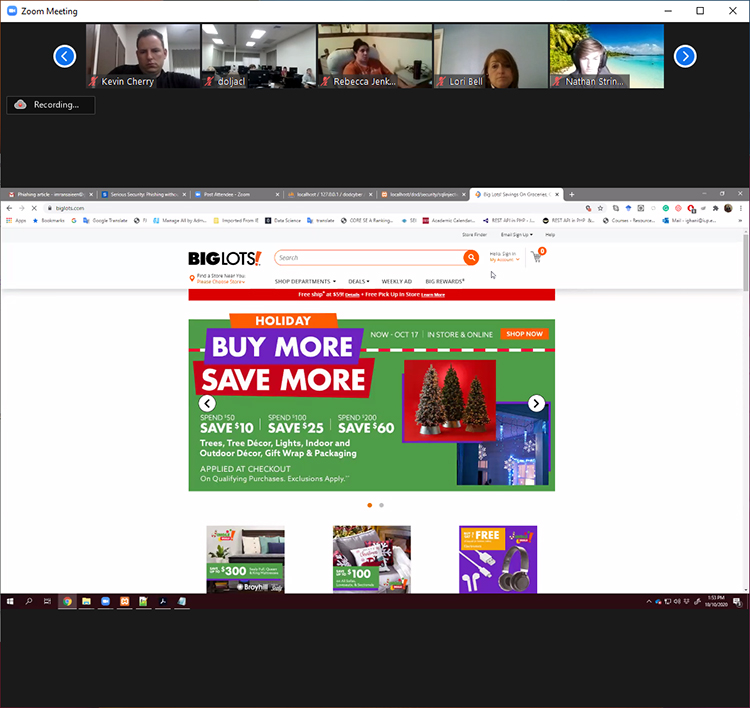The width and height of the screenshot is (750, 708).
Task: Go to previous banner slide
Action: pos(207,403)
